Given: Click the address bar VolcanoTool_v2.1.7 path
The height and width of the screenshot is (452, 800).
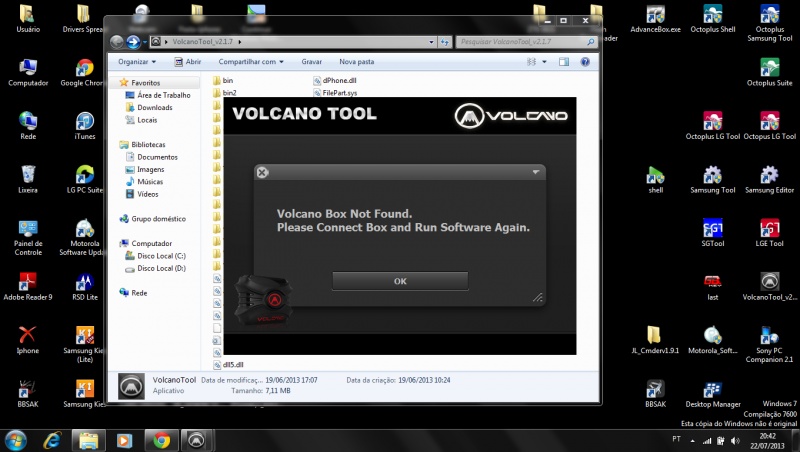Looking at the screenshot, I should [x=203, y=42].
